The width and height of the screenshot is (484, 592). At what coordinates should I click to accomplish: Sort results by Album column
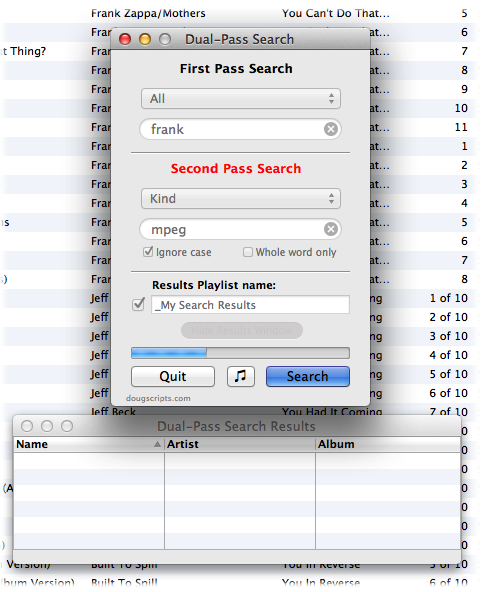[x=388, y=444]
